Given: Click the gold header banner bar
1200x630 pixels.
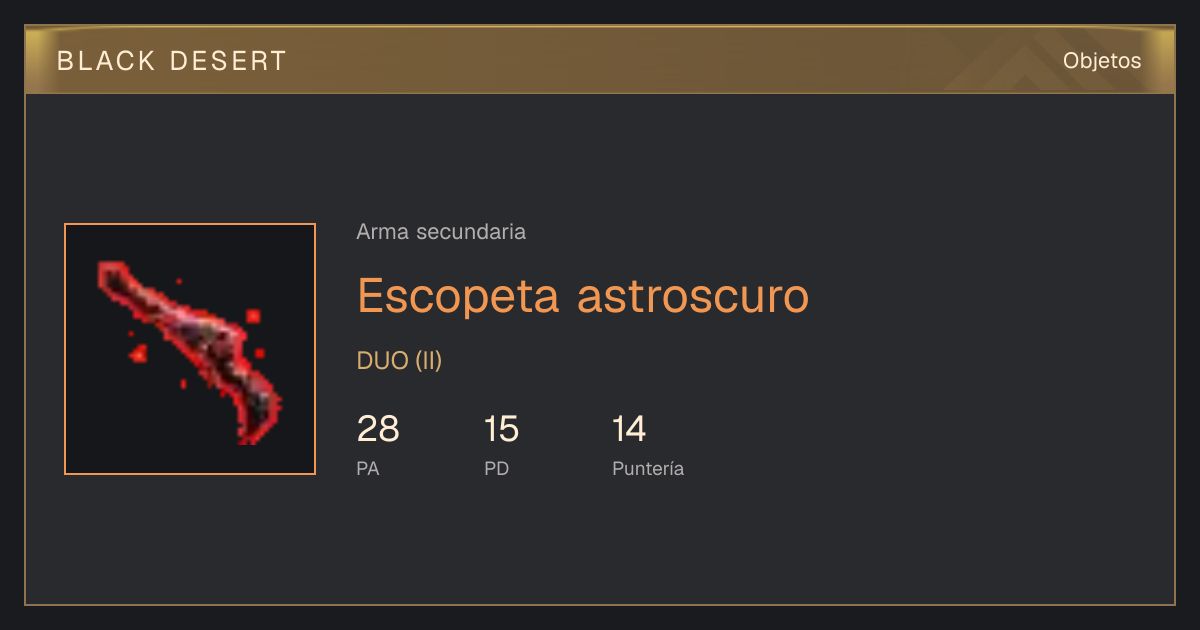Looking at the screenshot, I should 600,60.
